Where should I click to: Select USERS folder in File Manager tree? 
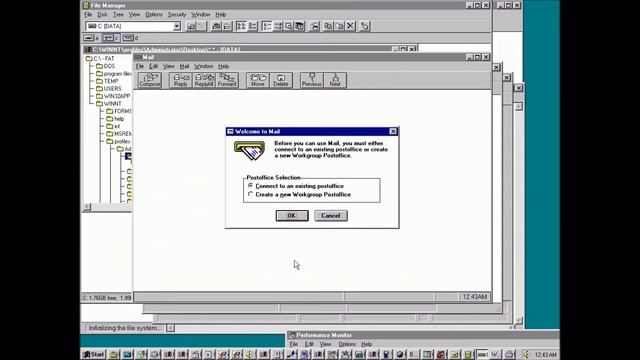pyautogui.click(x=109, y=88)
